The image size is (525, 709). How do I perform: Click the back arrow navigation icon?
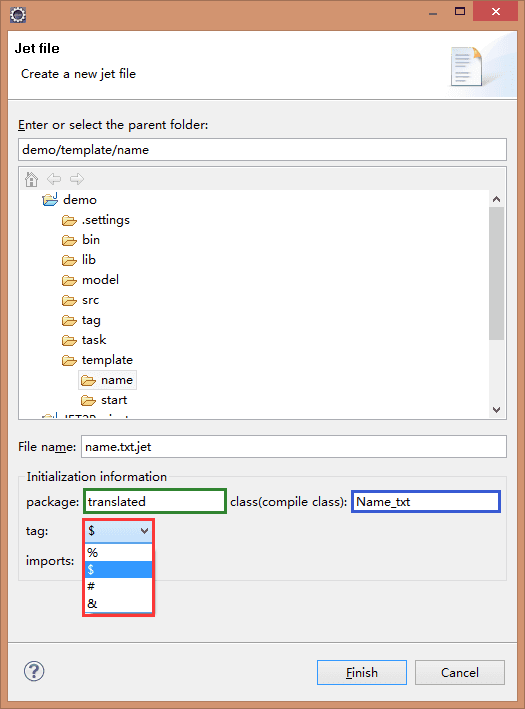click(x=54, y=179)
